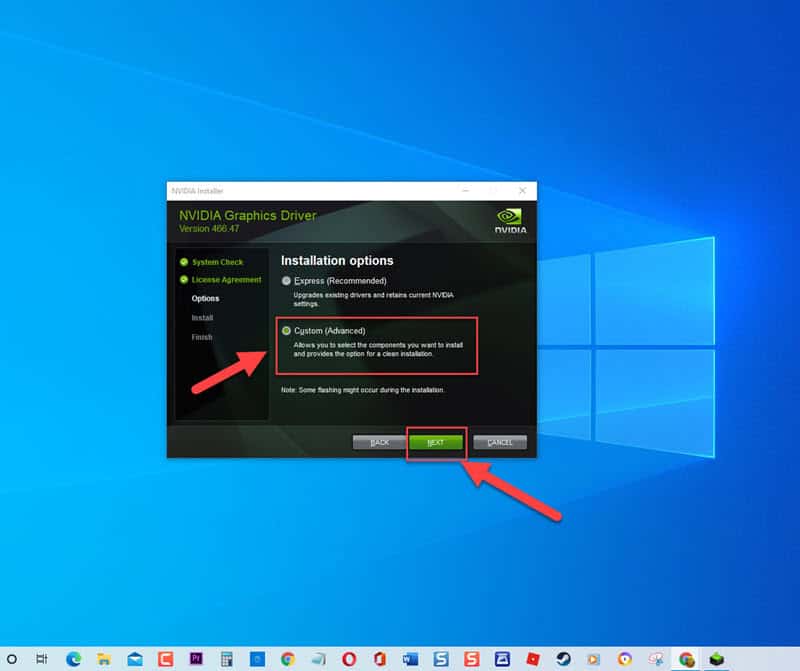Switch to NVIDIA installer taskbar icon
The height and width of the screenshot is (671, 800).
tap(717, 659)
